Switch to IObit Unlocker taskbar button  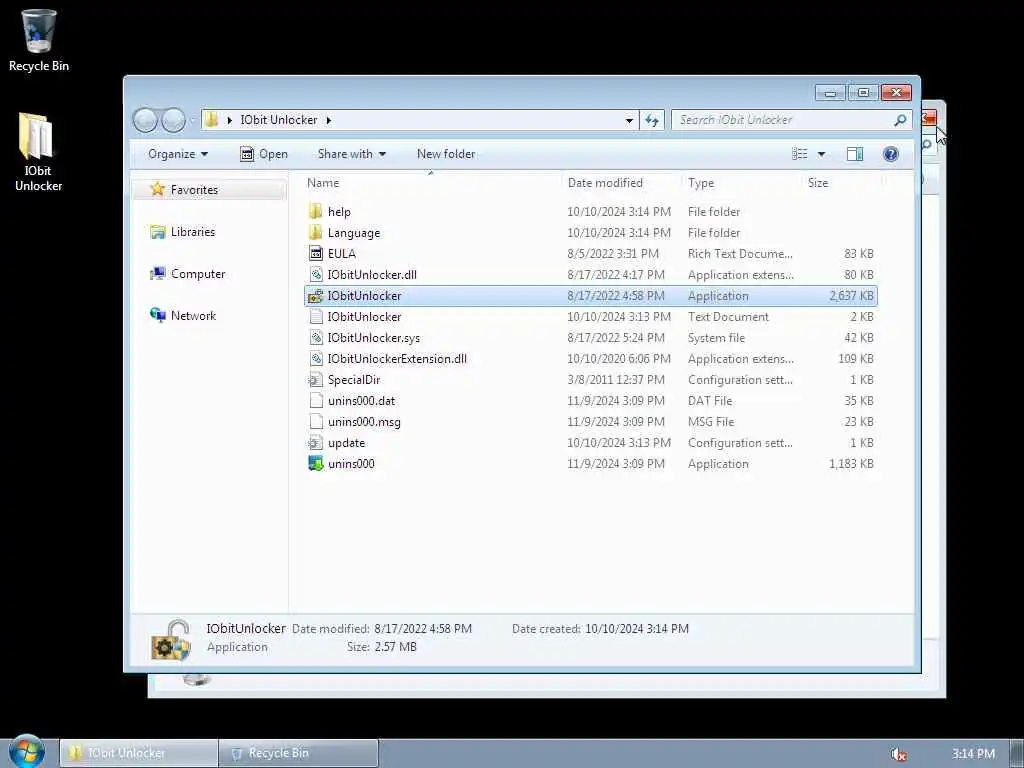[138, 753]
